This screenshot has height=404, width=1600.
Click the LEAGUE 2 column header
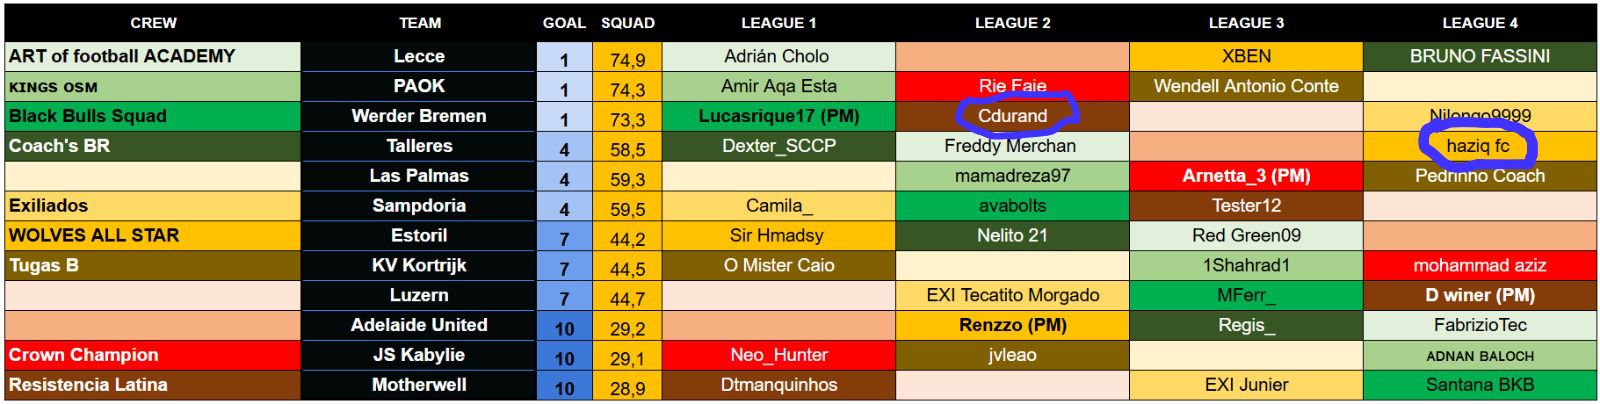(x=1012, y=22)
